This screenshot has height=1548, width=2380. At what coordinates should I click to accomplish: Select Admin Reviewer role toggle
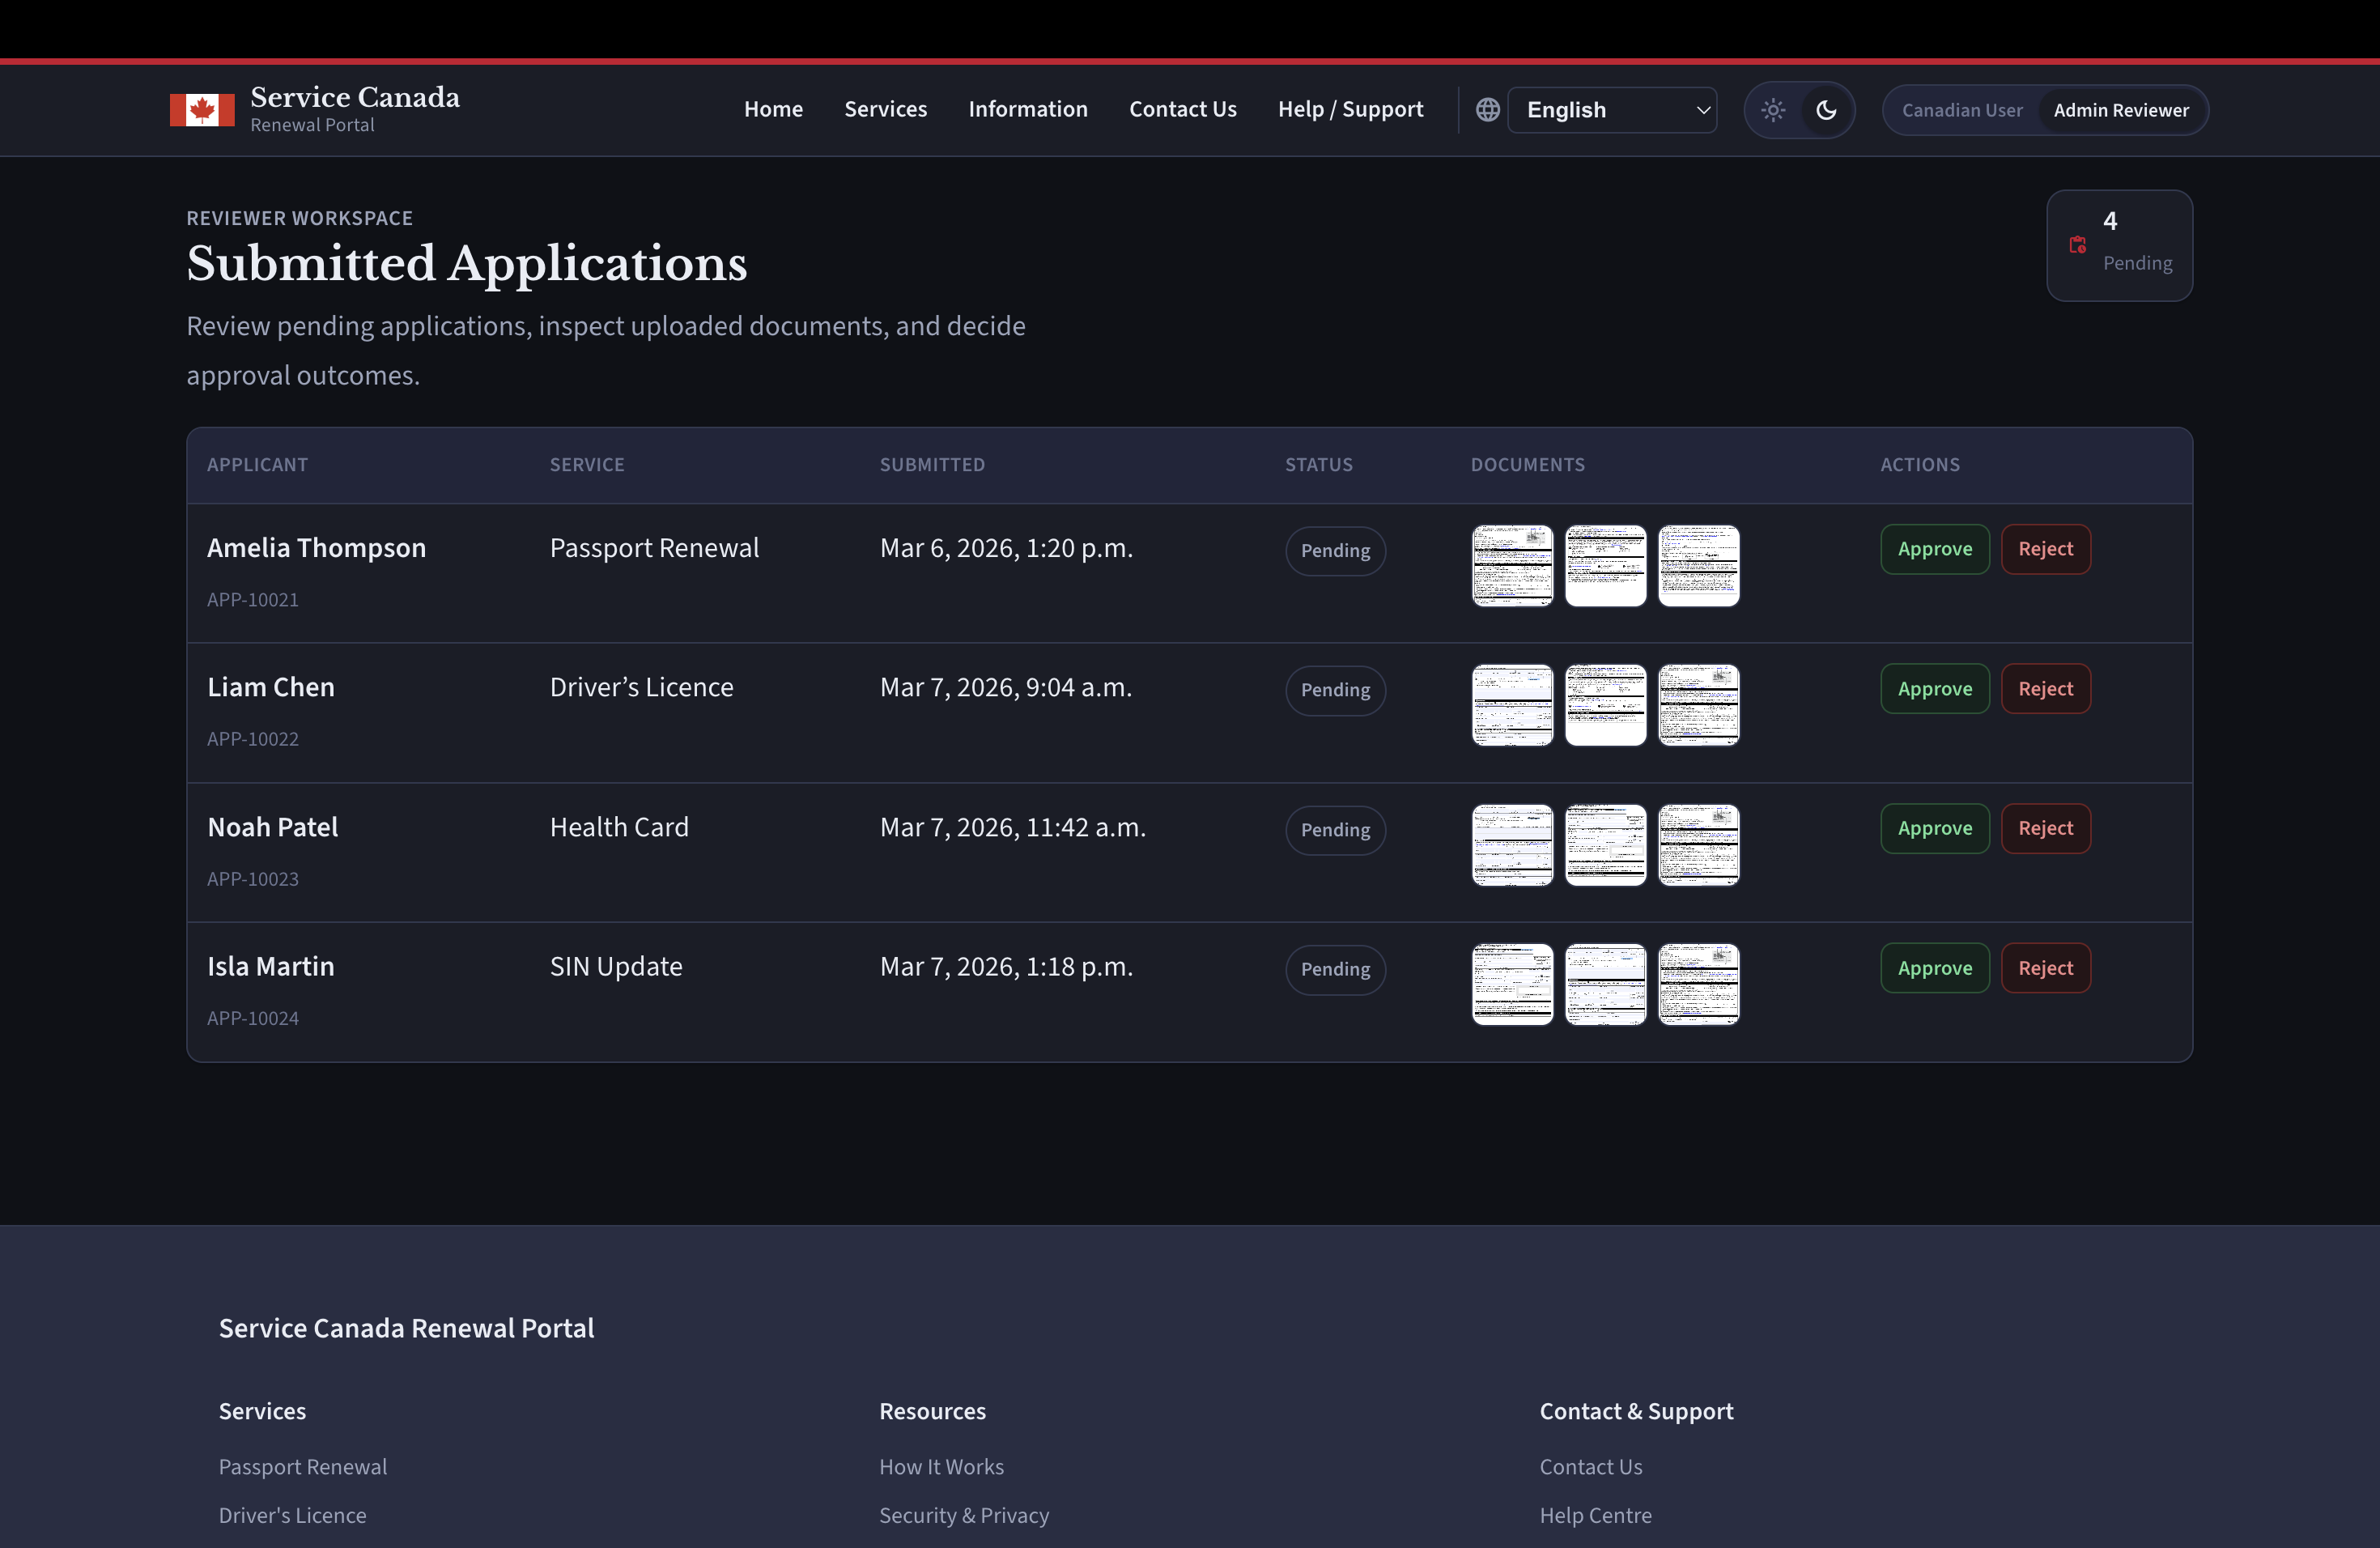pos(2120,110)
